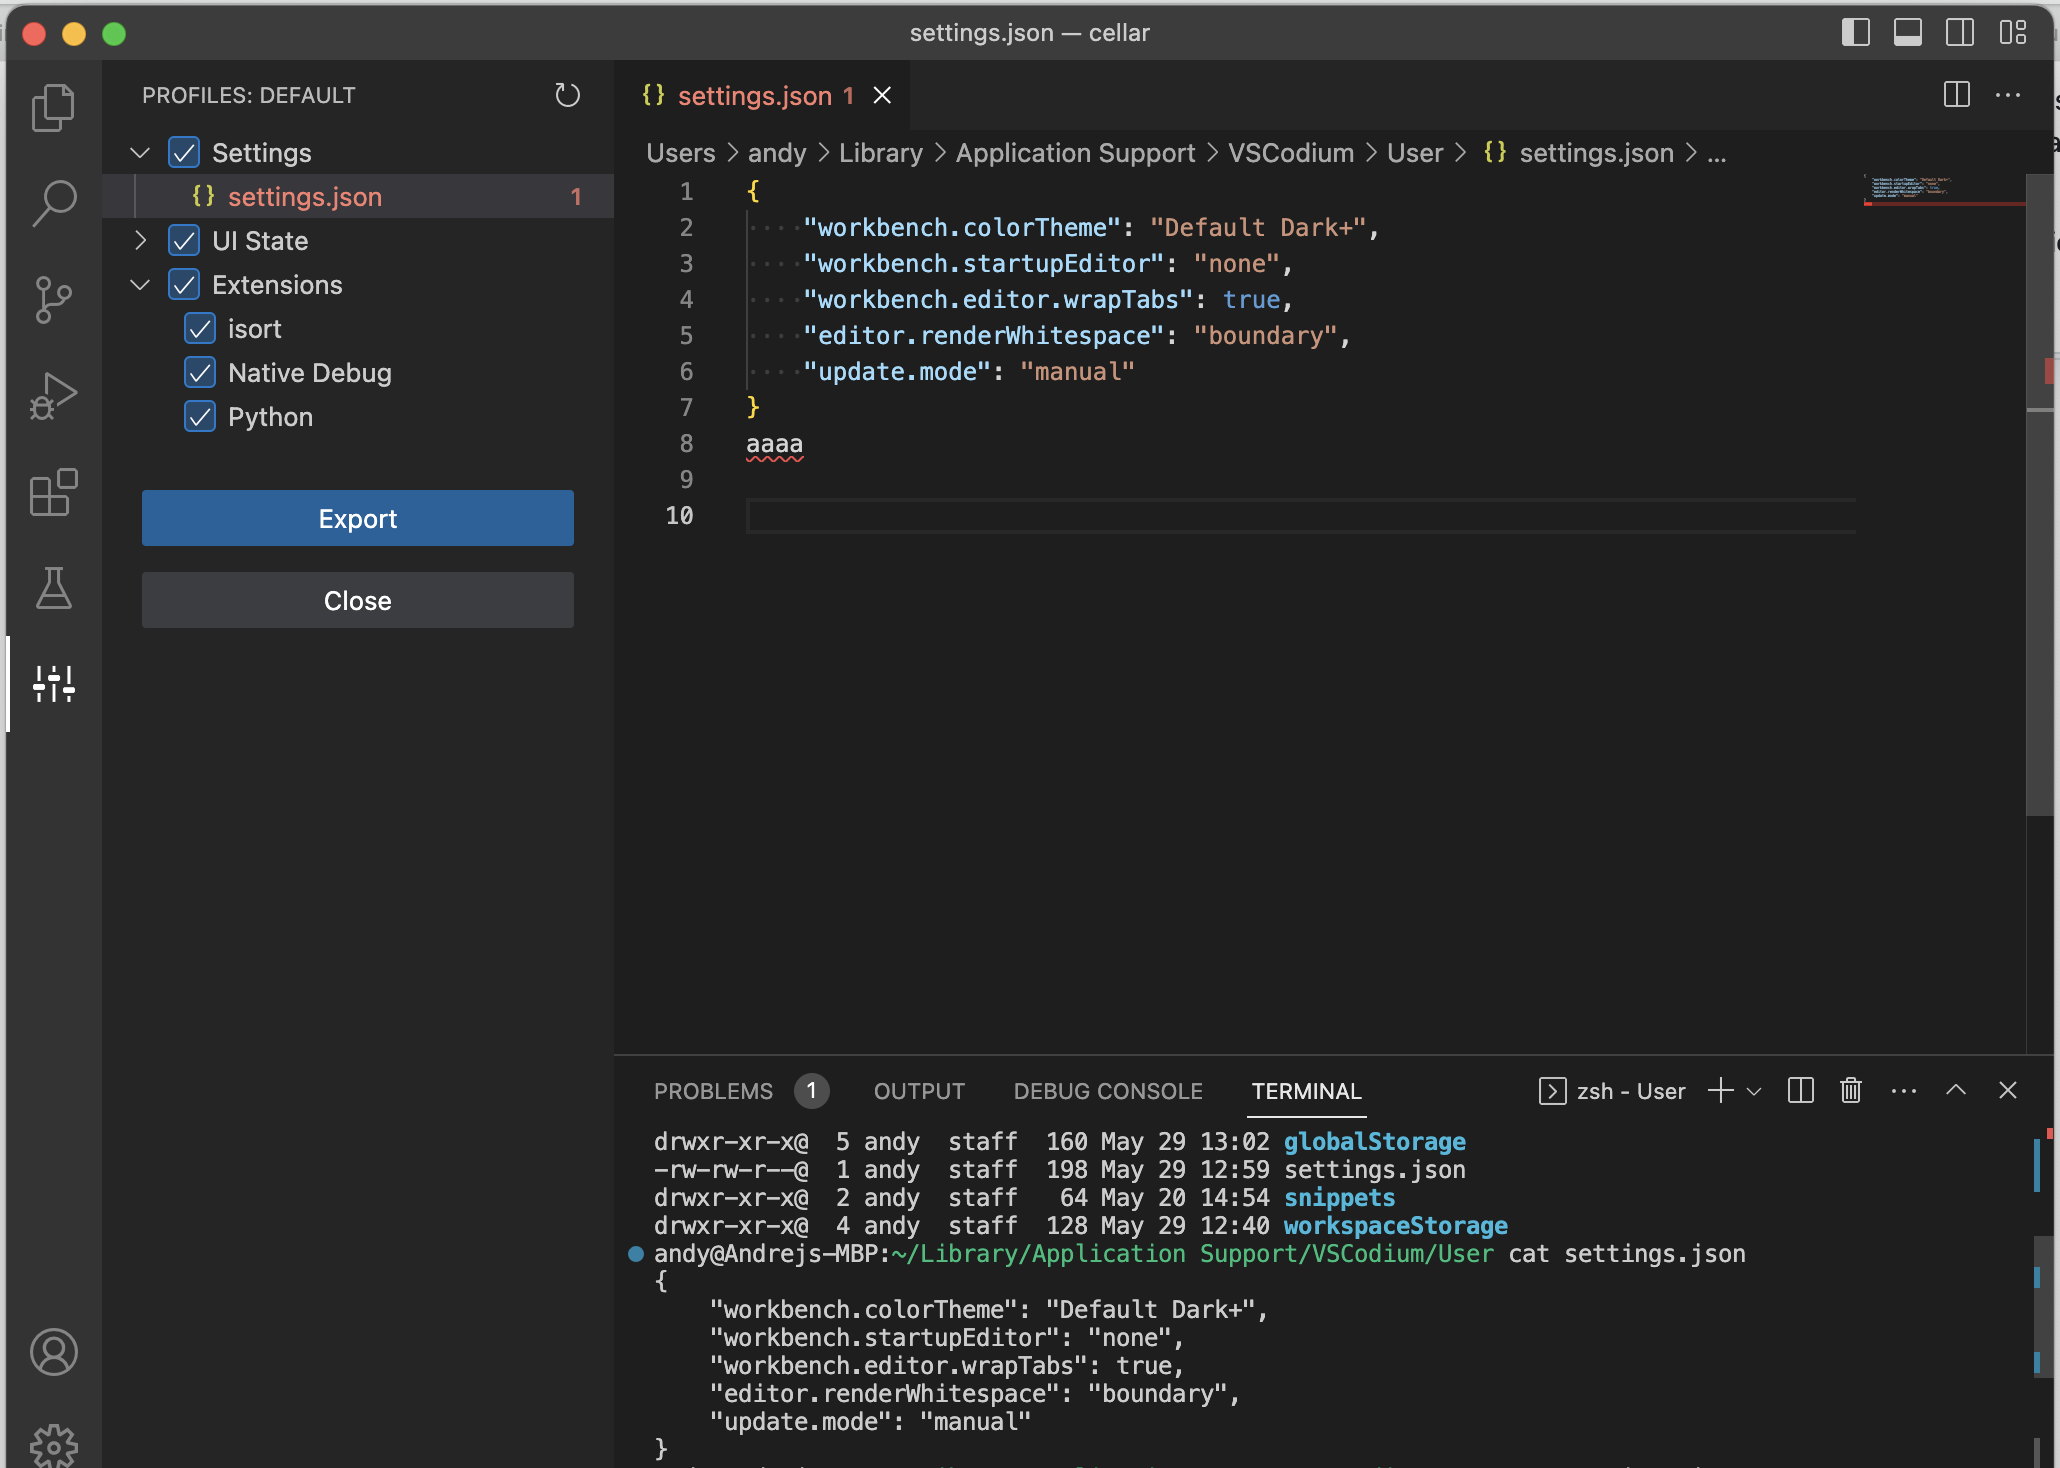2060x1468 pixels.
Task: Click the Close button
Action: 357,600
